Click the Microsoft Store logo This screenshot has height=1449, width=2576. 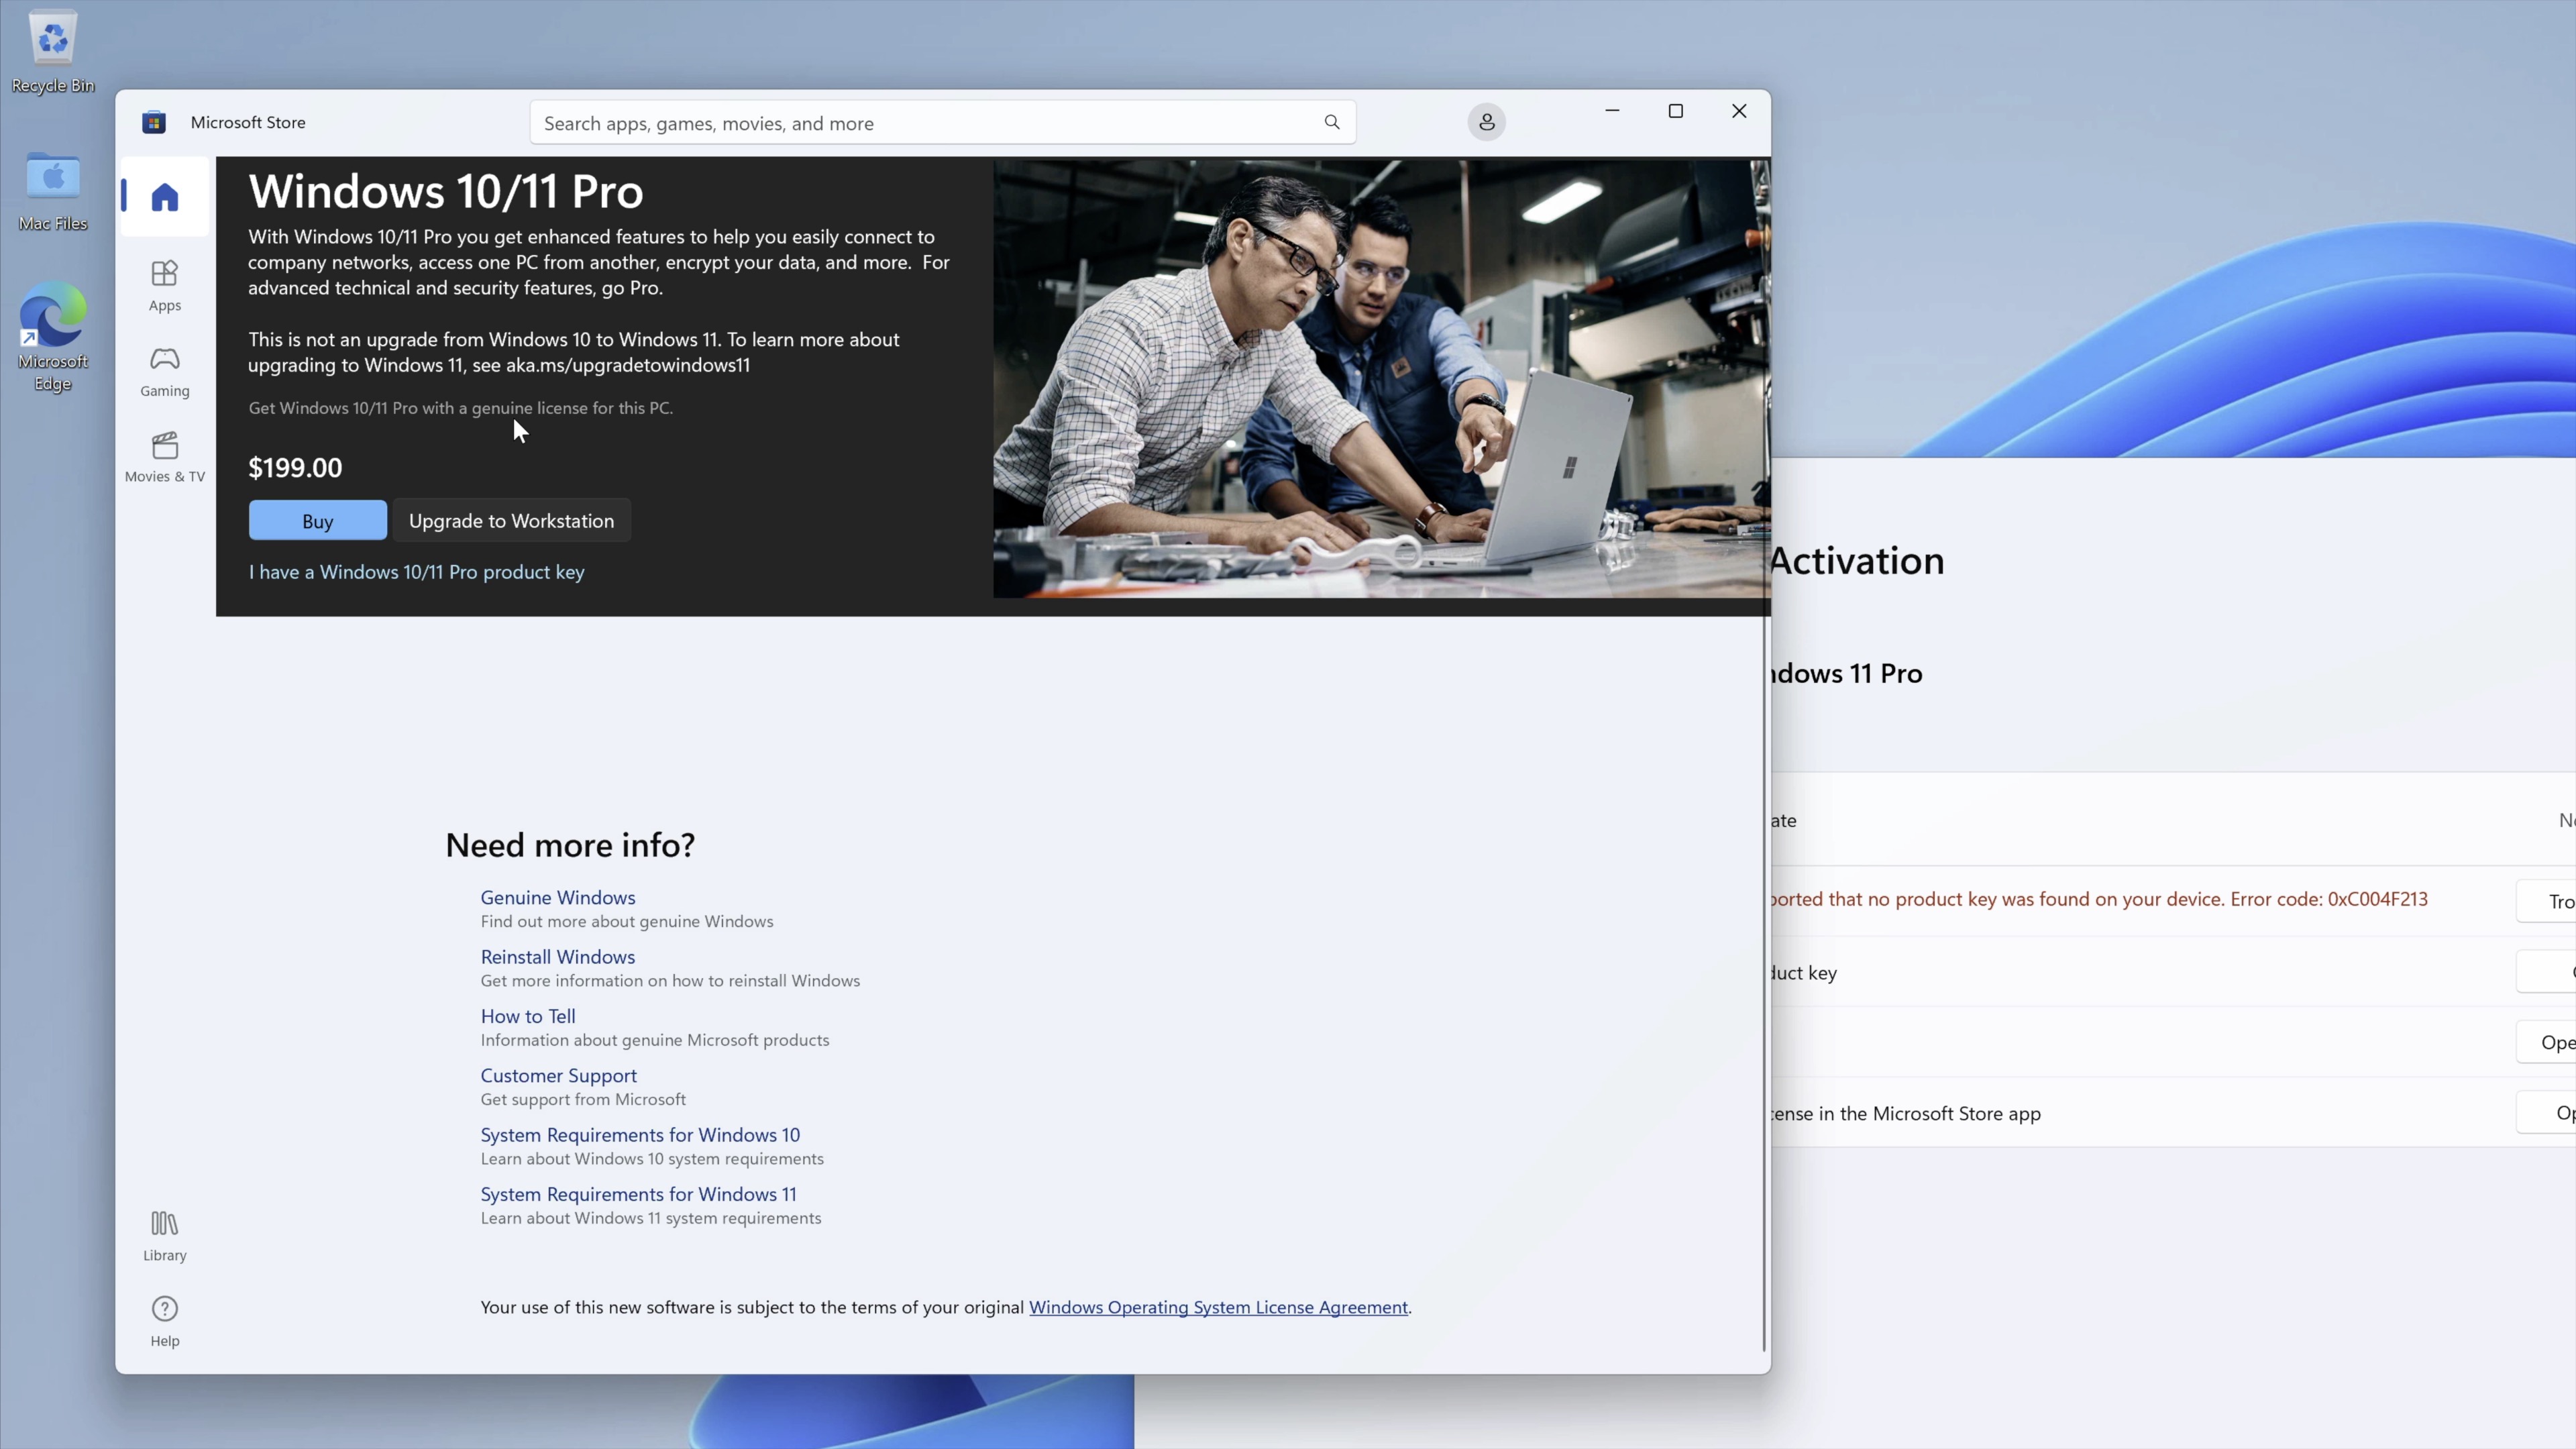(x=154, y=122)
